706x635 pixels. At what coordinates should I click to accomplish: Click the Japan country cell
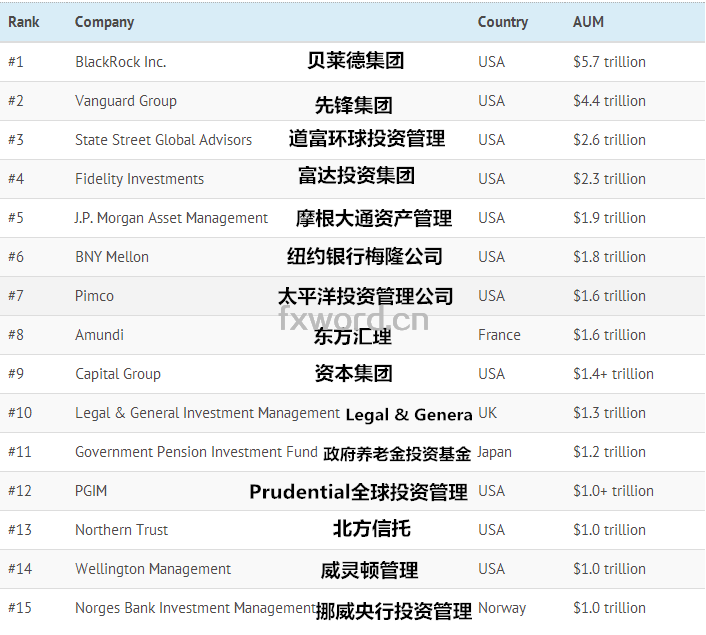pyautogui.click(x=494, y=452)
